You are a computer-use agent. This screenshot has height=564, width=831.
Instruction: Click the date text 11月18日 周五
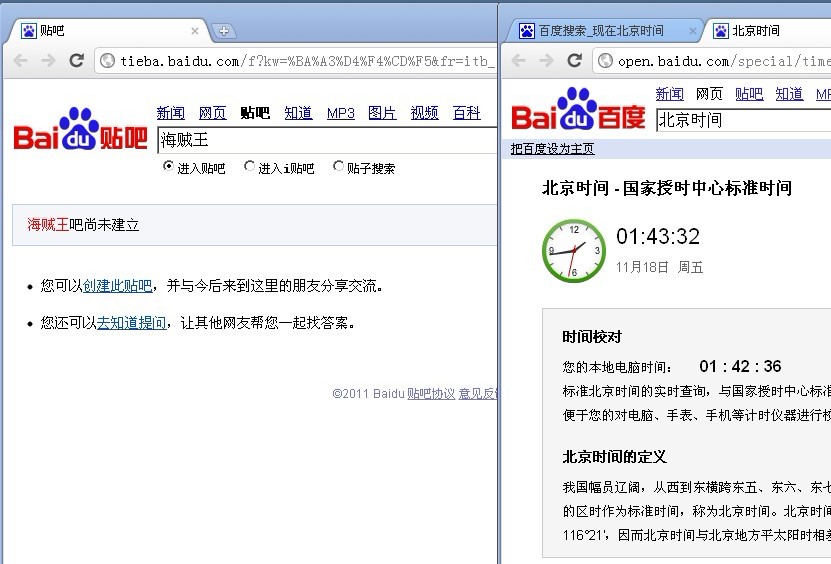[x=659, y=267]
